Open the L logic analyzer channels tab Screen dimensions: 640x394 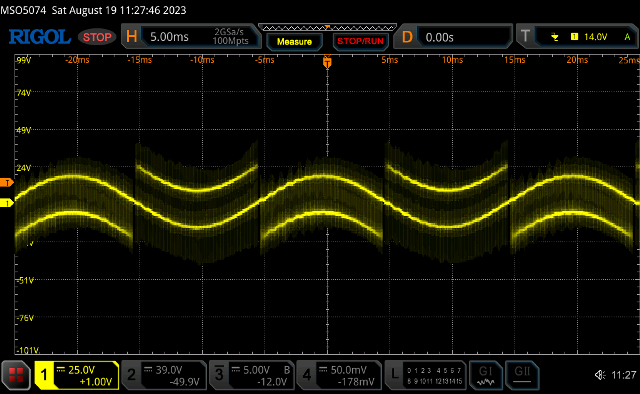(425, 375)
